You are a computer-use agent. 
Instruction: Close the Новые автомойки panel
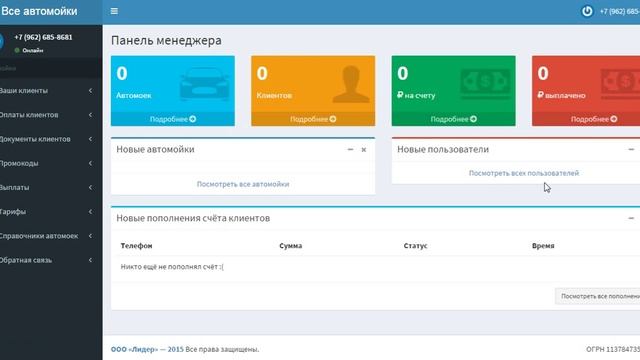coord(364,150)
